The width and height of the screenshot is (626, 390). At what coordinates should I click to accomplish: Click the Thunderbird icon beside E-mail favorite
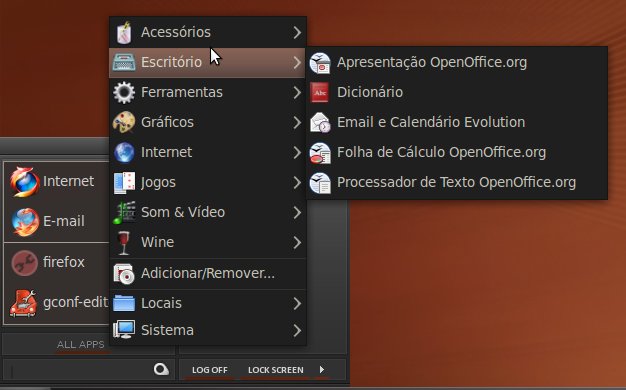tap(25, 222)
